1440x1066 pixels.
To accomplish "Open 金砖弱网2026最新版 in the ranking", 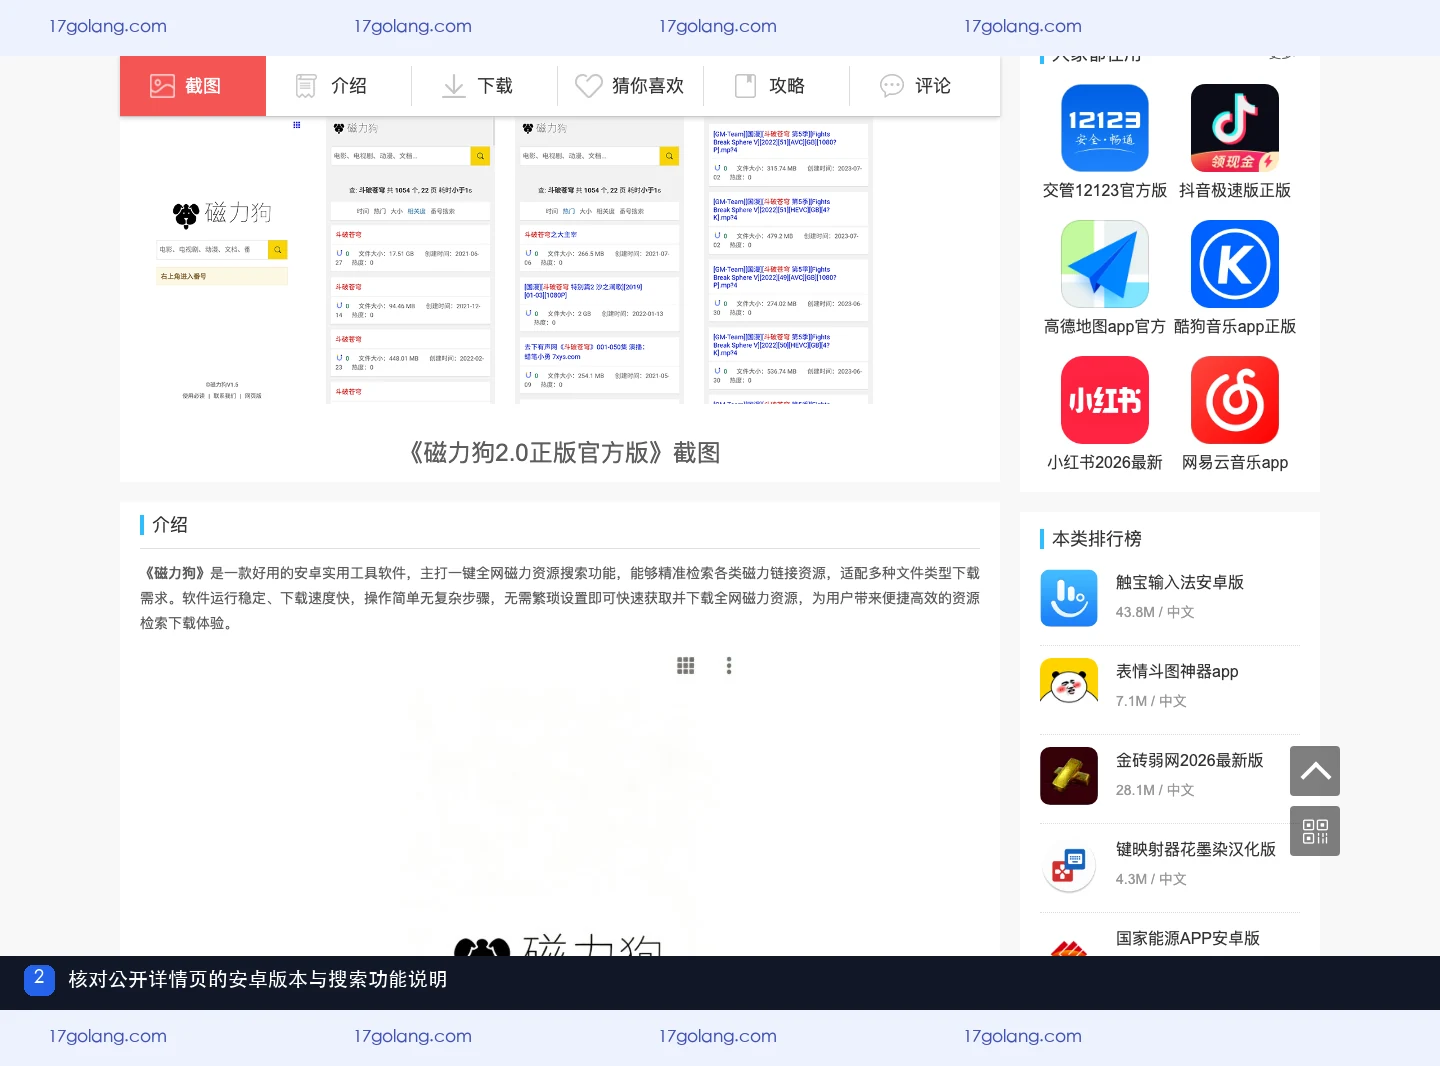I will pos(1190,760).
